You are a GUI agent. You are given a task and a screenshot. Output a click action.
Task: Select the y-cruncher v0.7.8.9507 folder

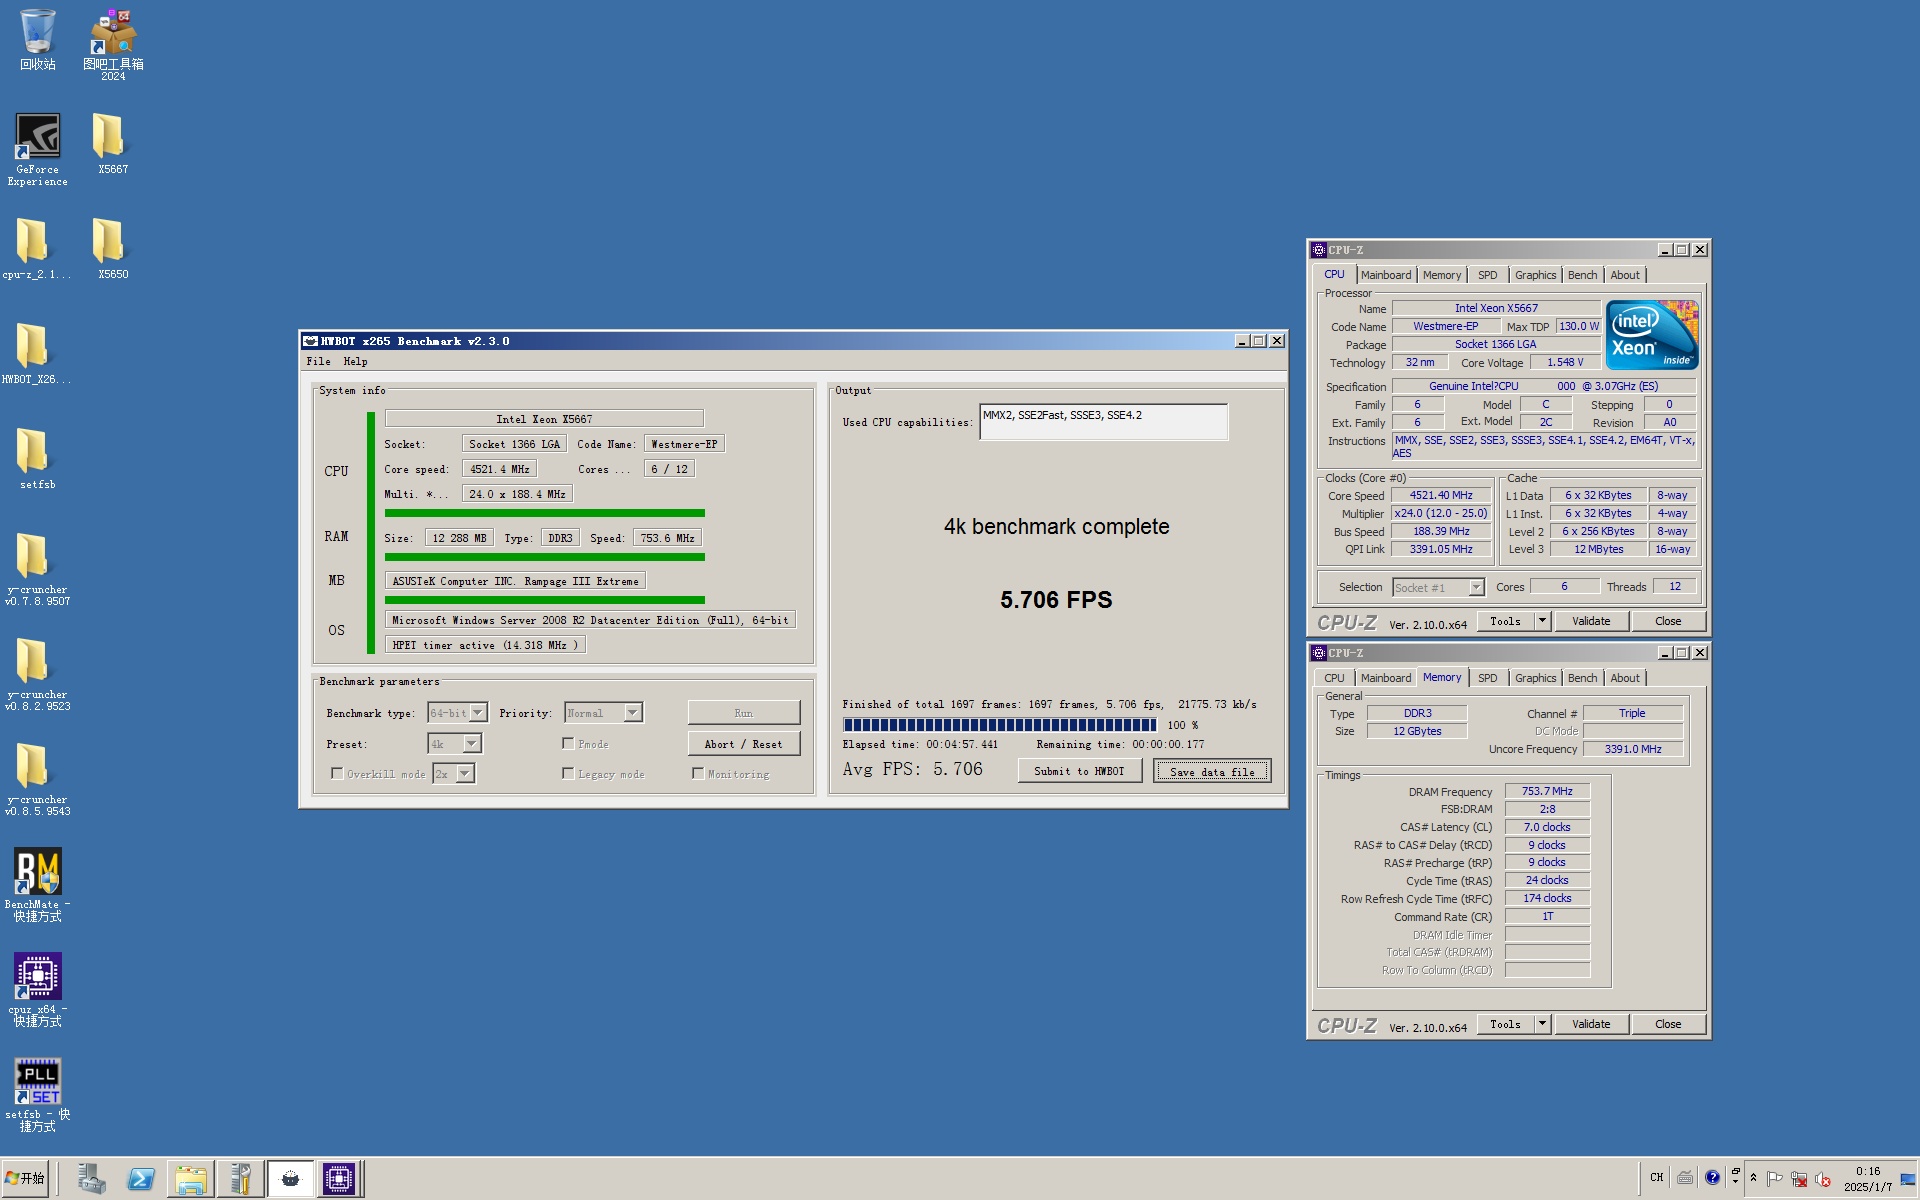(x=37, y=570)
